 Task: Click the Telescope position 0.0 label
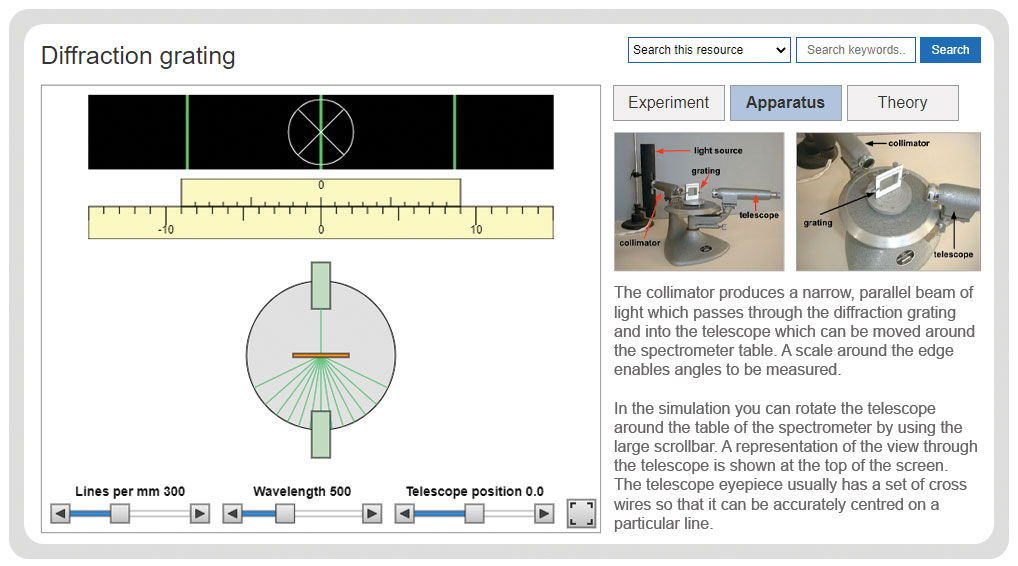(475, 491)
